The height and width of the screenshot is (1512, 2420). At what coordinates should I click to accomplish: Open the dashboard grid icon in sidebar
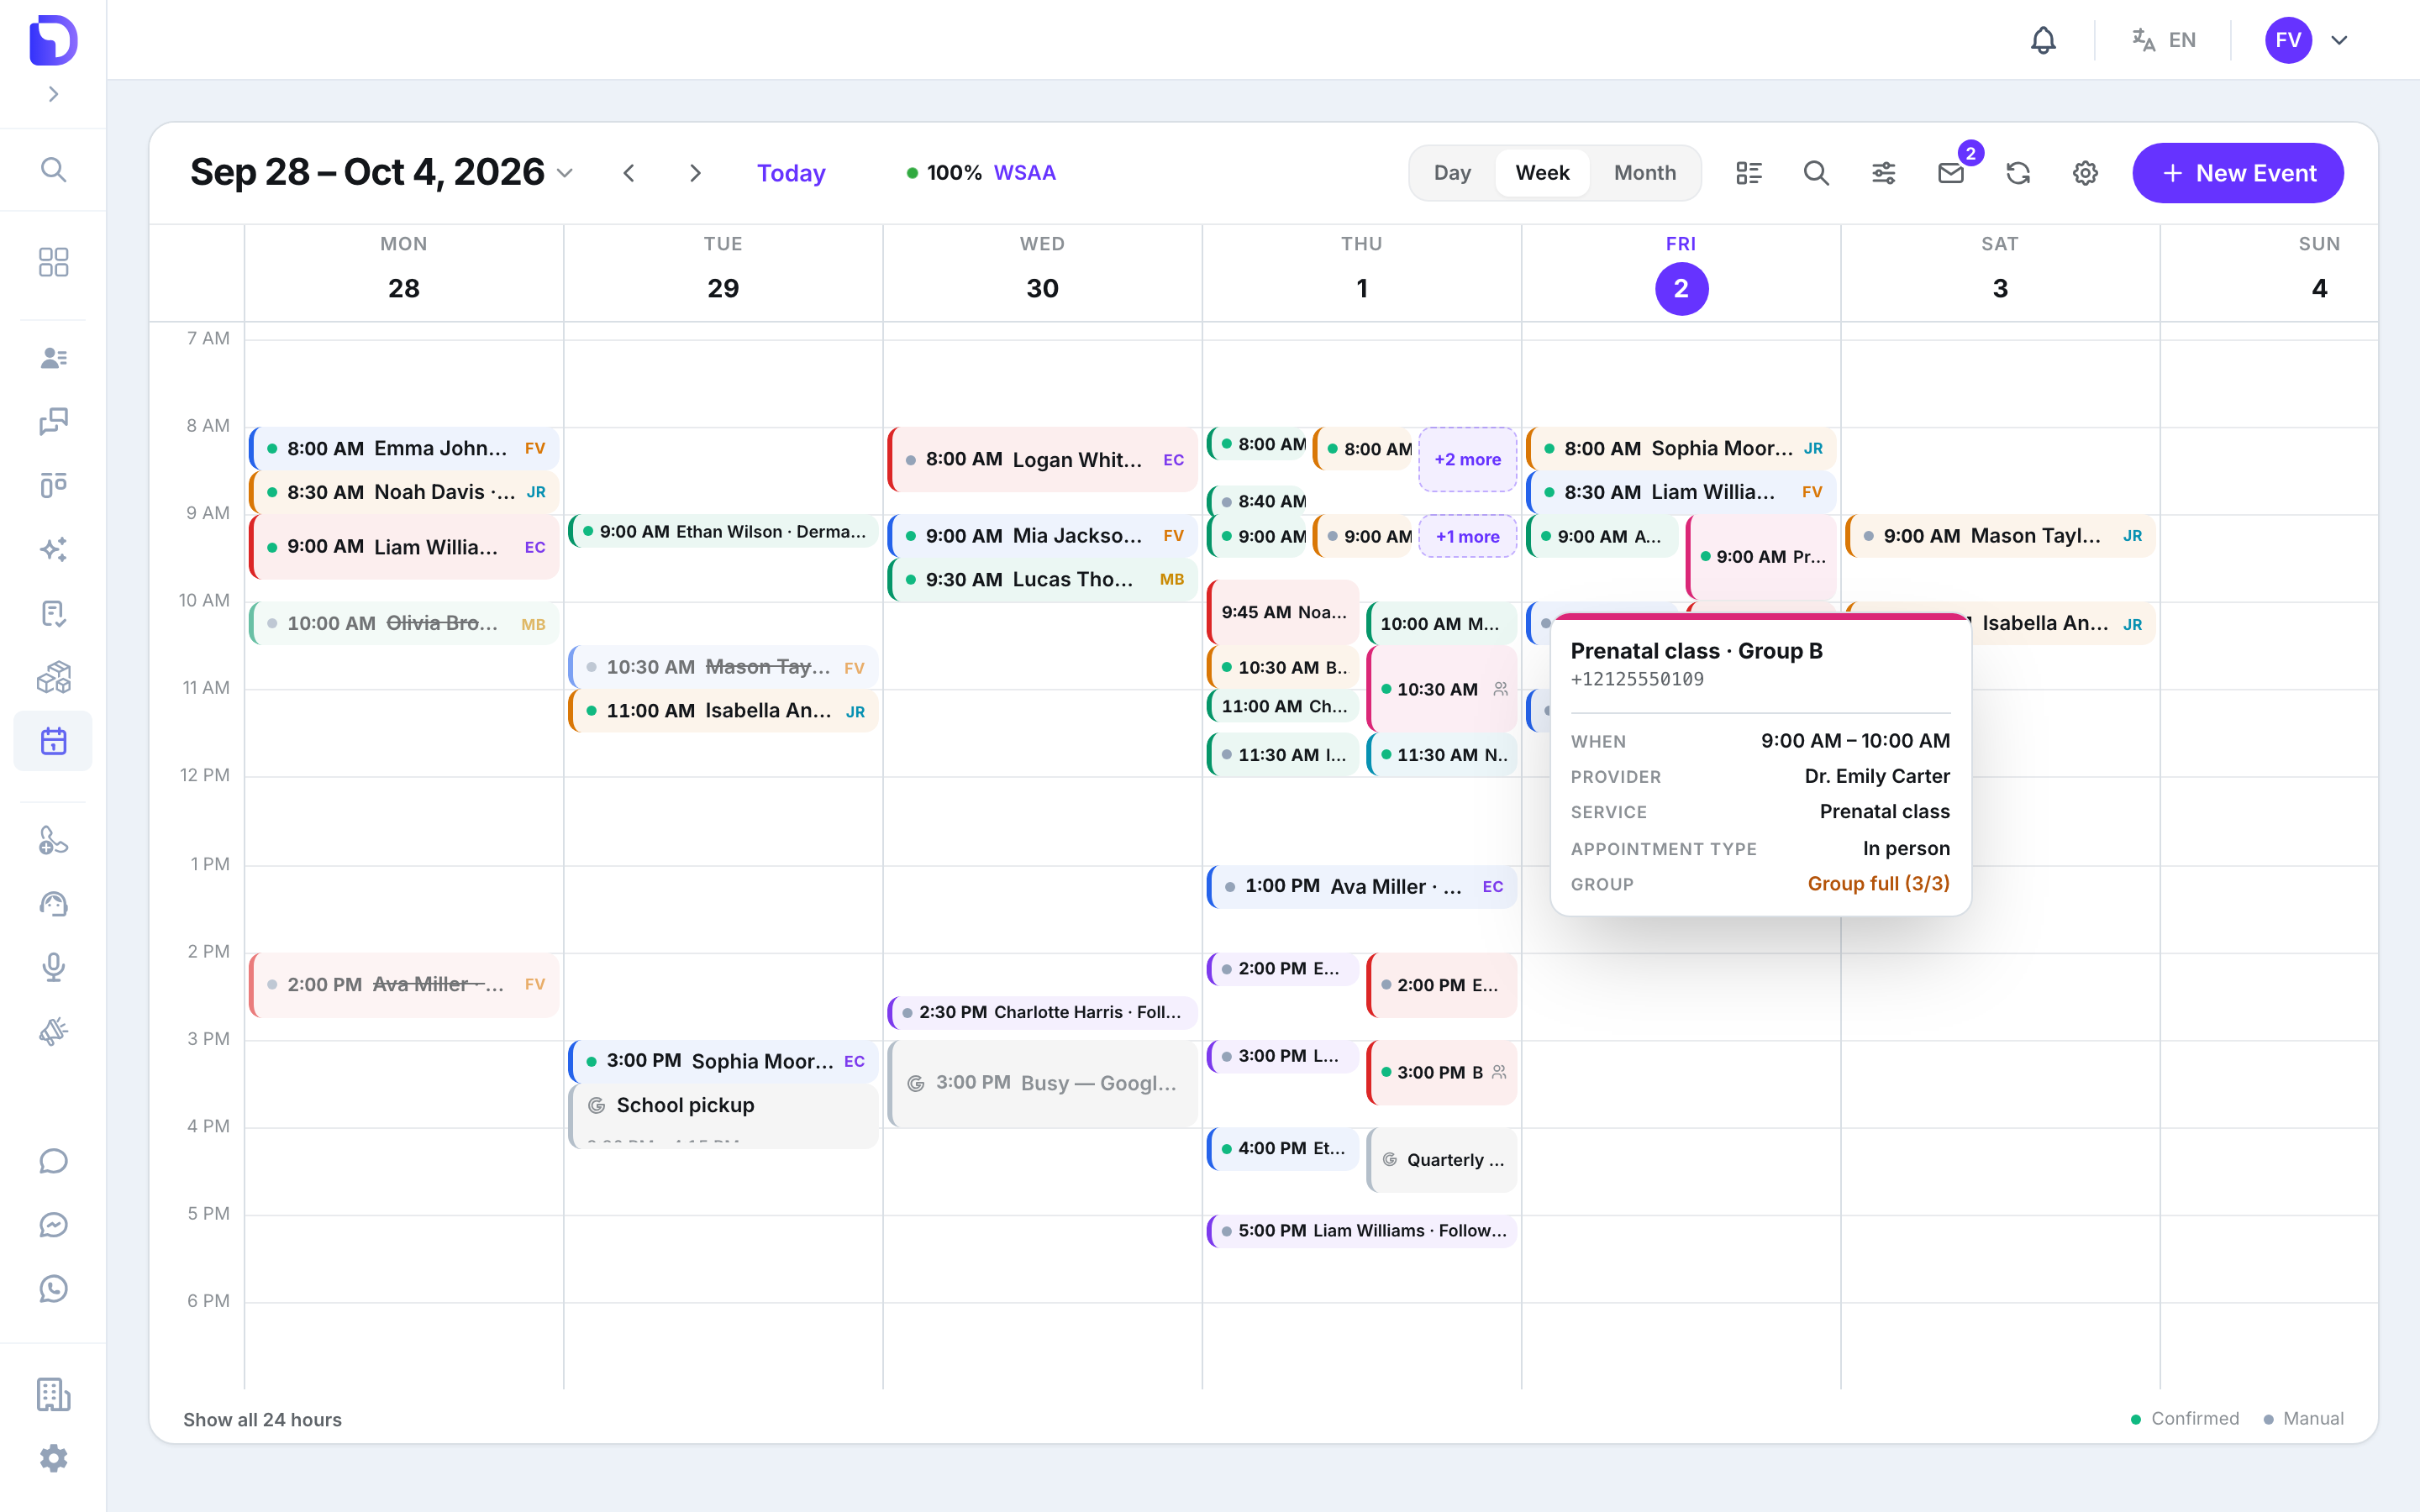53,262
